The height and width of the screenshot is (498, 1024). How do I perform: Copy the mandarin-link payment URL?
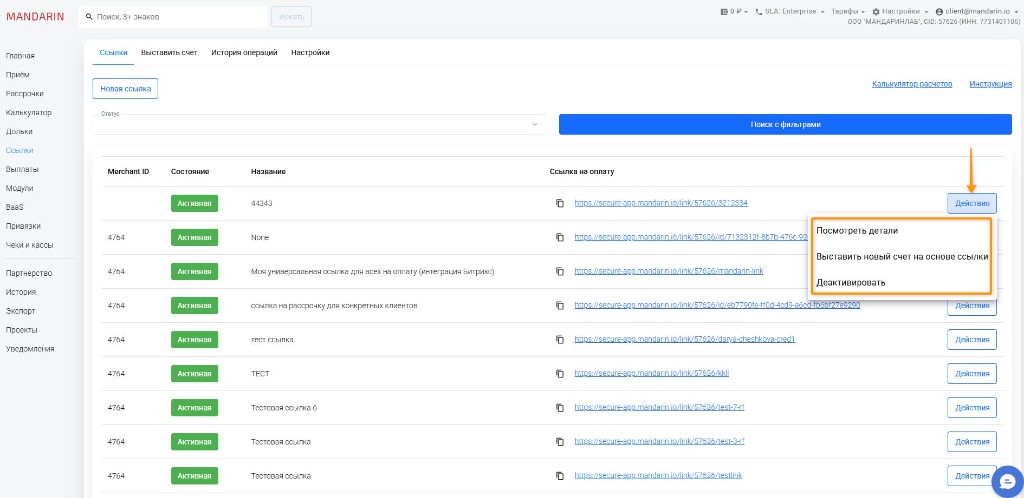pyautogui.click(x=560, y=271)
